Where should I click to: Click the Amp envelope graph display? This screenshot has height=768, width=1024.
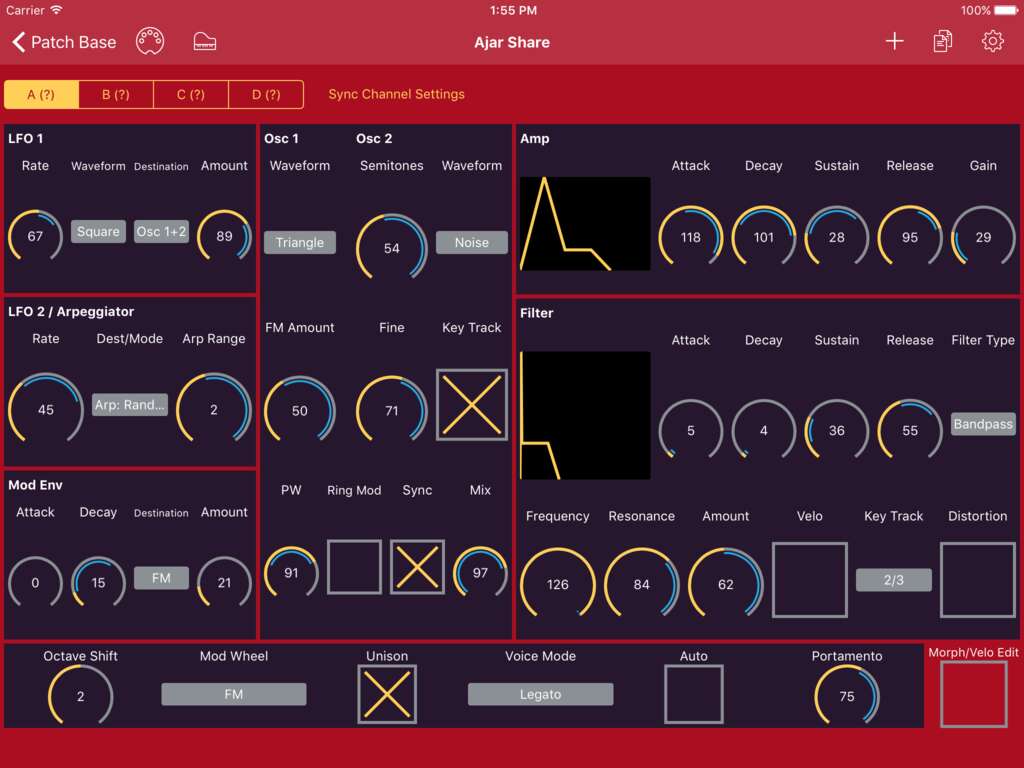(x=585, y=223)
